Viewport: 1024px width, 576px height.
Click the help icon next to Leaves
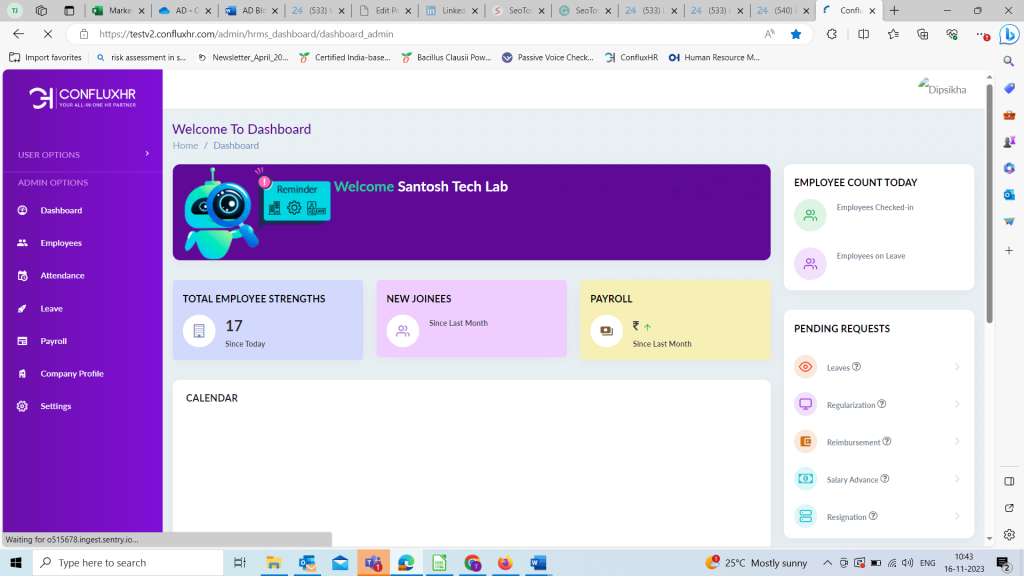pyautogui.click(x=857, y=367)
